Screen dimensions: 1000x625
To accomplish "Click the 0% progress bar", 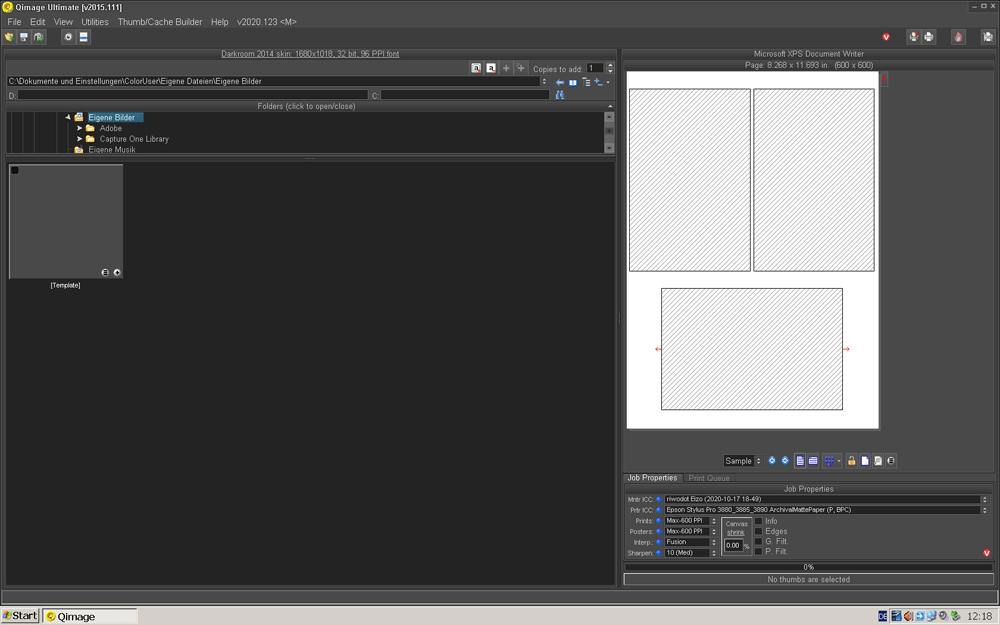I will 808,567.
